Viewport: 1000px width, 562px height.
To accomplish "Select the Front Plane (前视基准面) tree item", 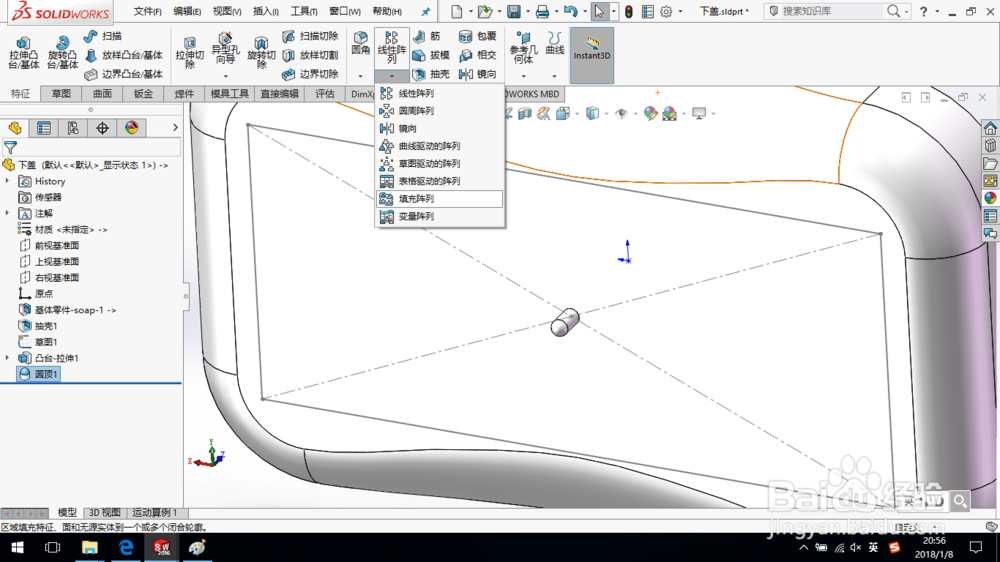I will tap(49, 246).
